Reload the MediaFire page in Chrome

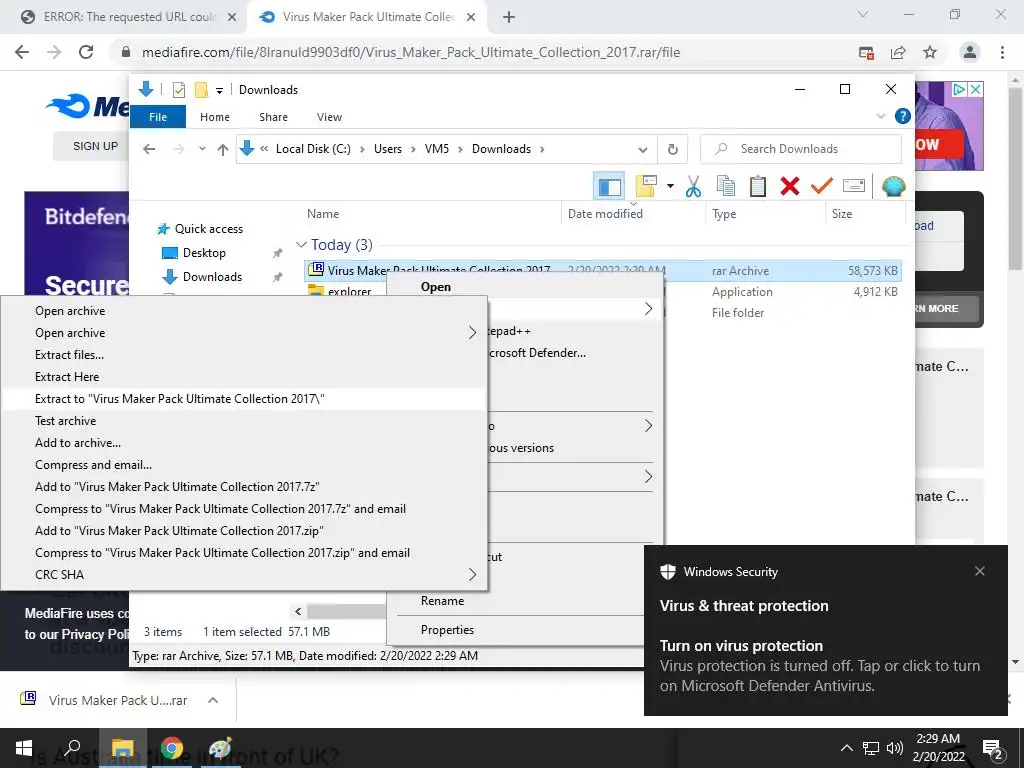tap(86, 52)
